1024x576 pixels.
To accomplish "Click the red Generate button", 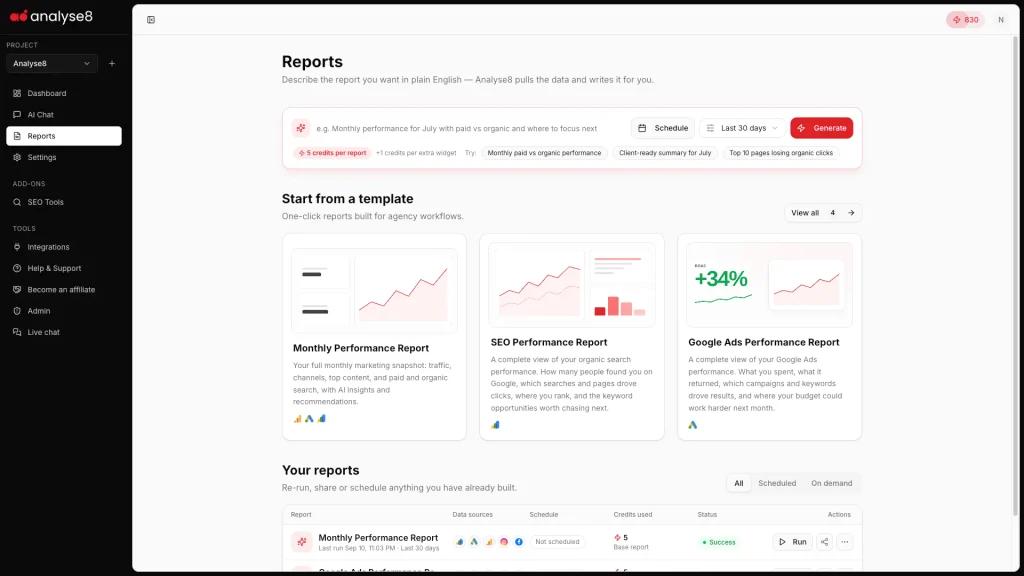I will [x=822, y=128].
